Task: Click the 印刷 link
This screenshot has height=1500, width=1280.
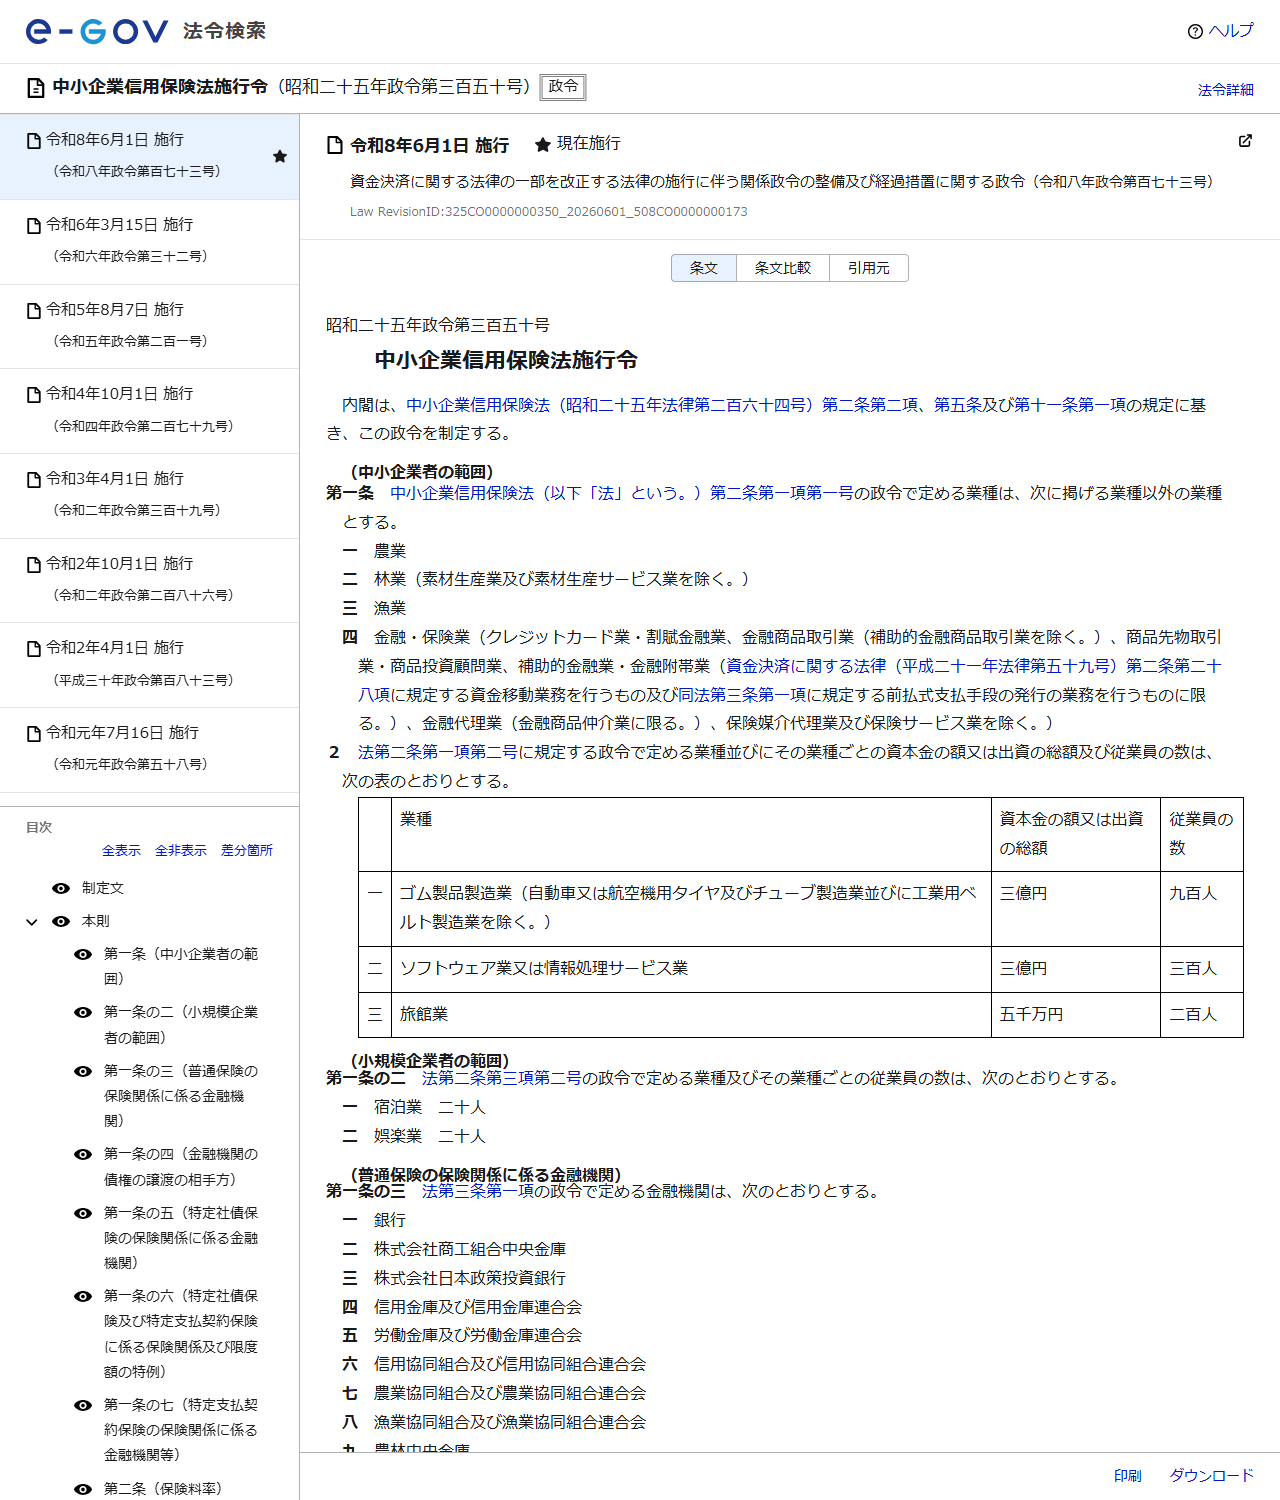Action: [1128, 1476]
